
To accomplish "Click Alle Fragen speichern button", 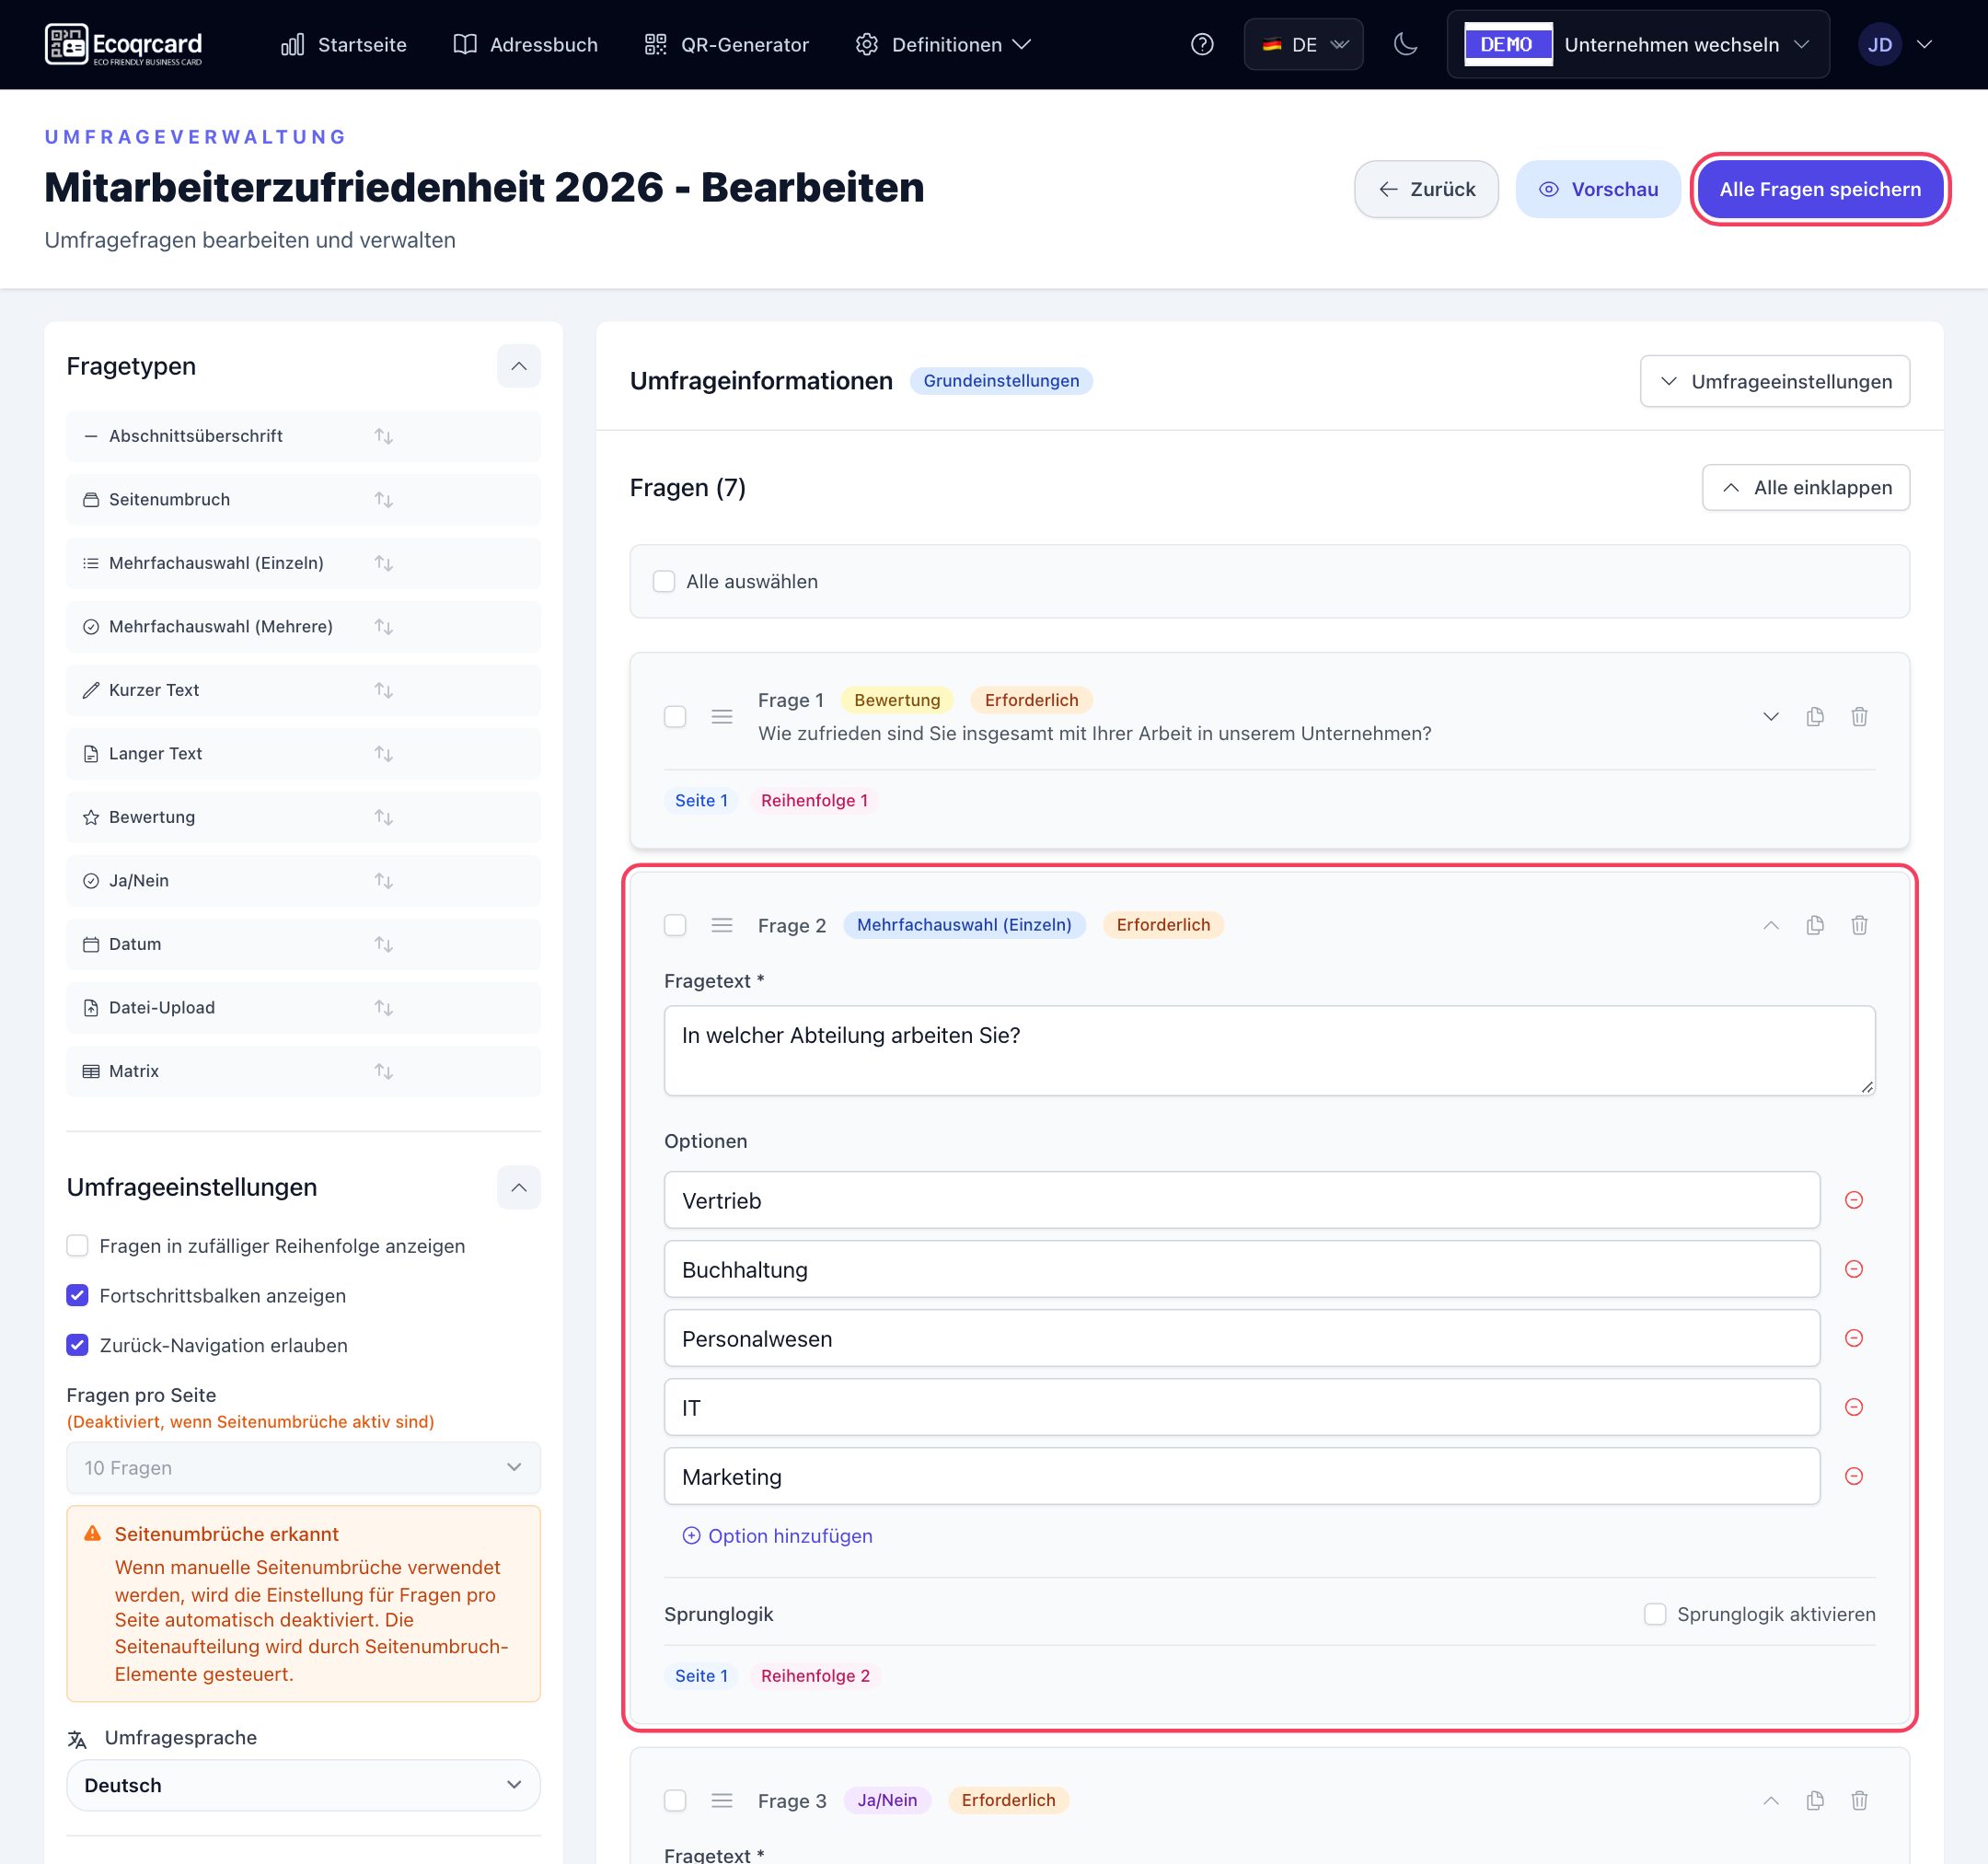I will pyautogui.click(x=1820, y=189).
